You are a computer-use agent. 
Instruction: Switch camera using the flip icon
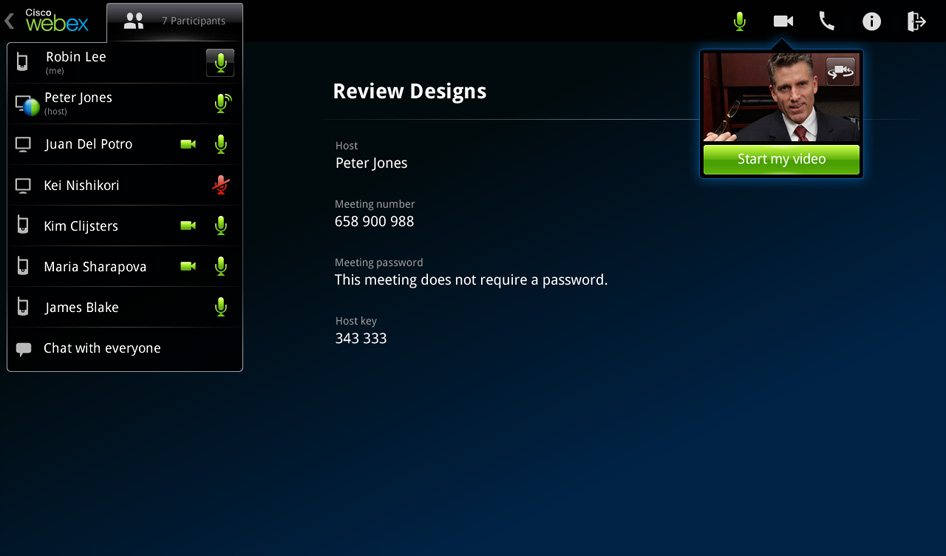[x=841, y=71]
